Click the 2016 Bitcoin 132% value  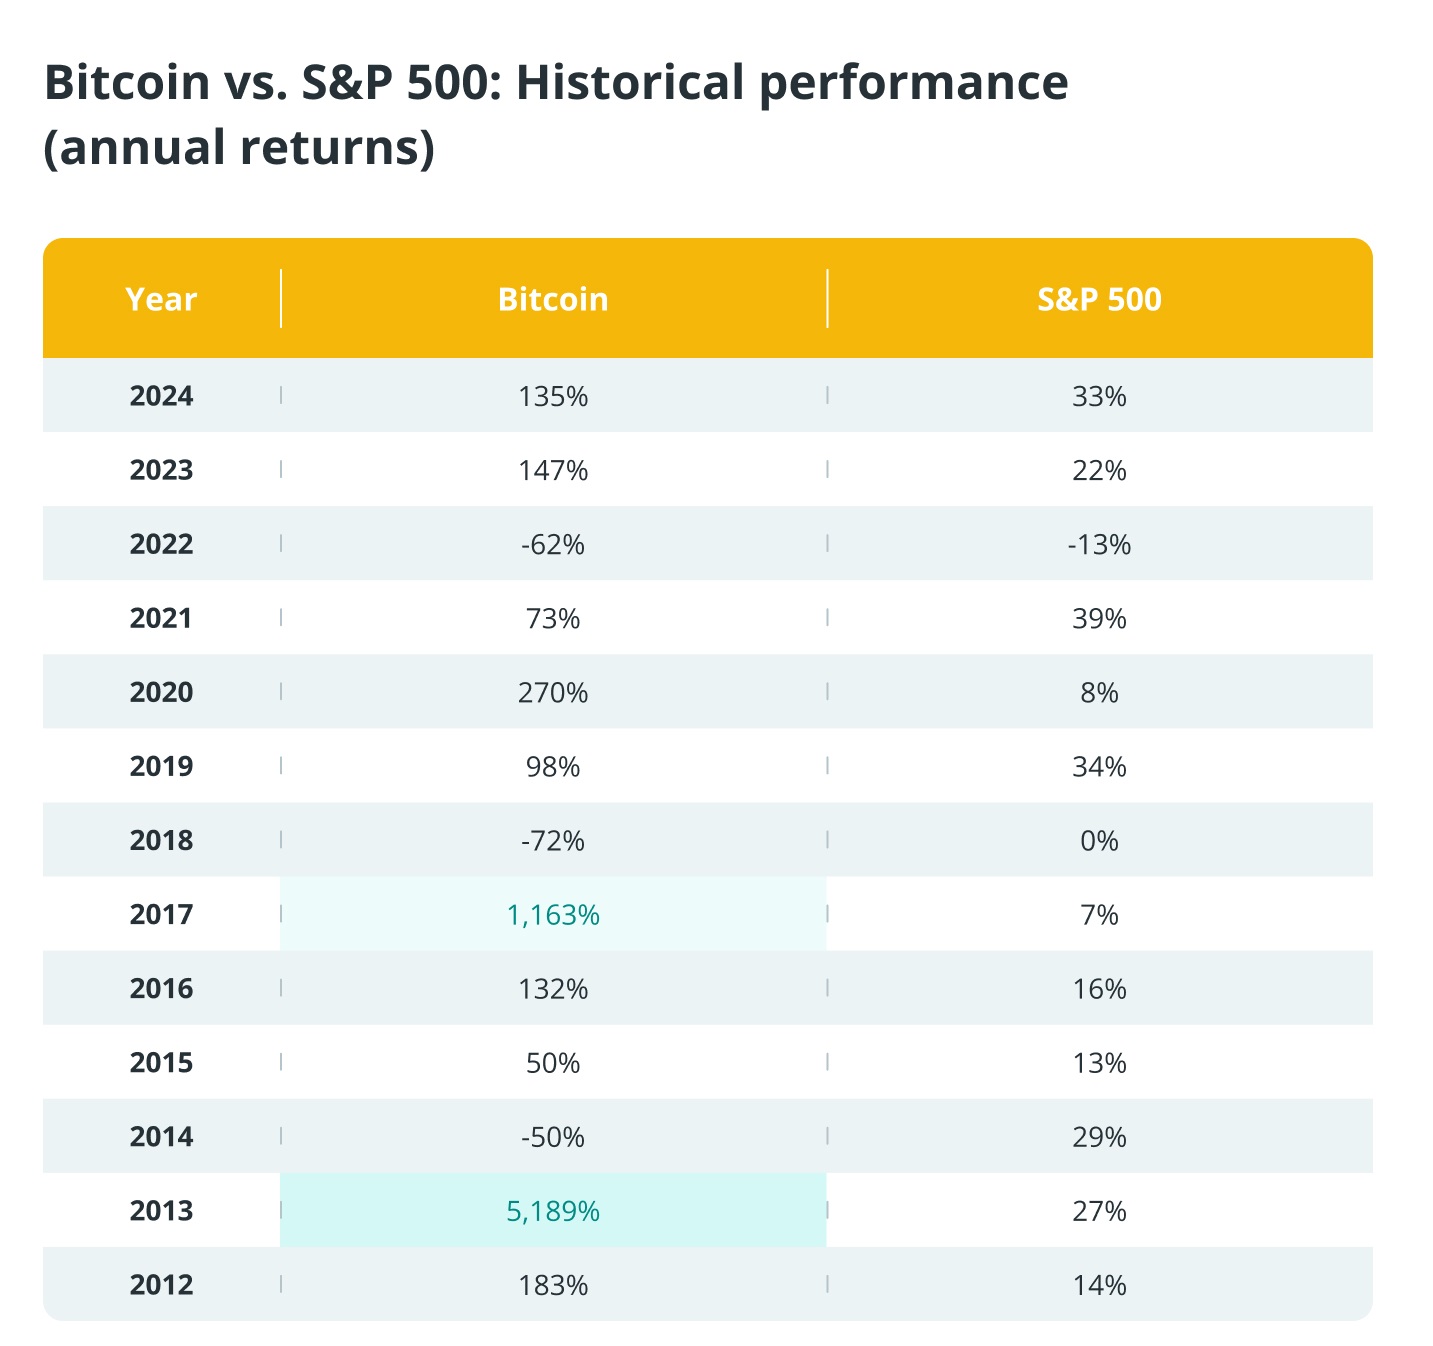(x=553, y=989)
